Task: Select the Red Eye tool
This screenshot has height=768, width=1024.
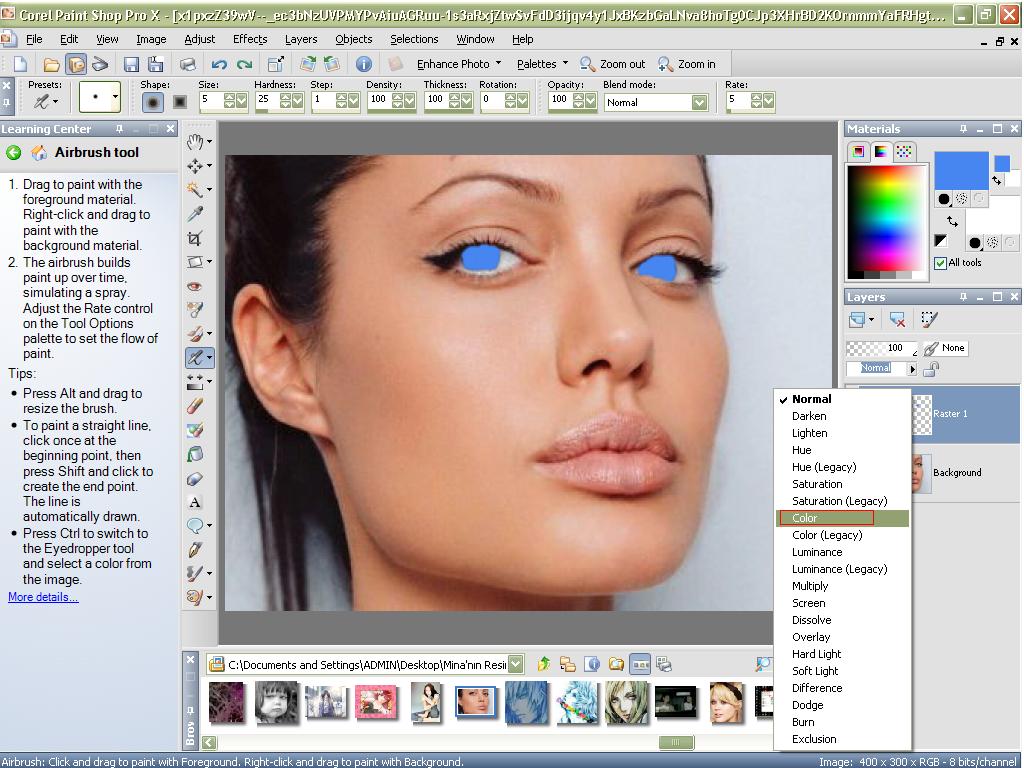Action: coord(194,286)
